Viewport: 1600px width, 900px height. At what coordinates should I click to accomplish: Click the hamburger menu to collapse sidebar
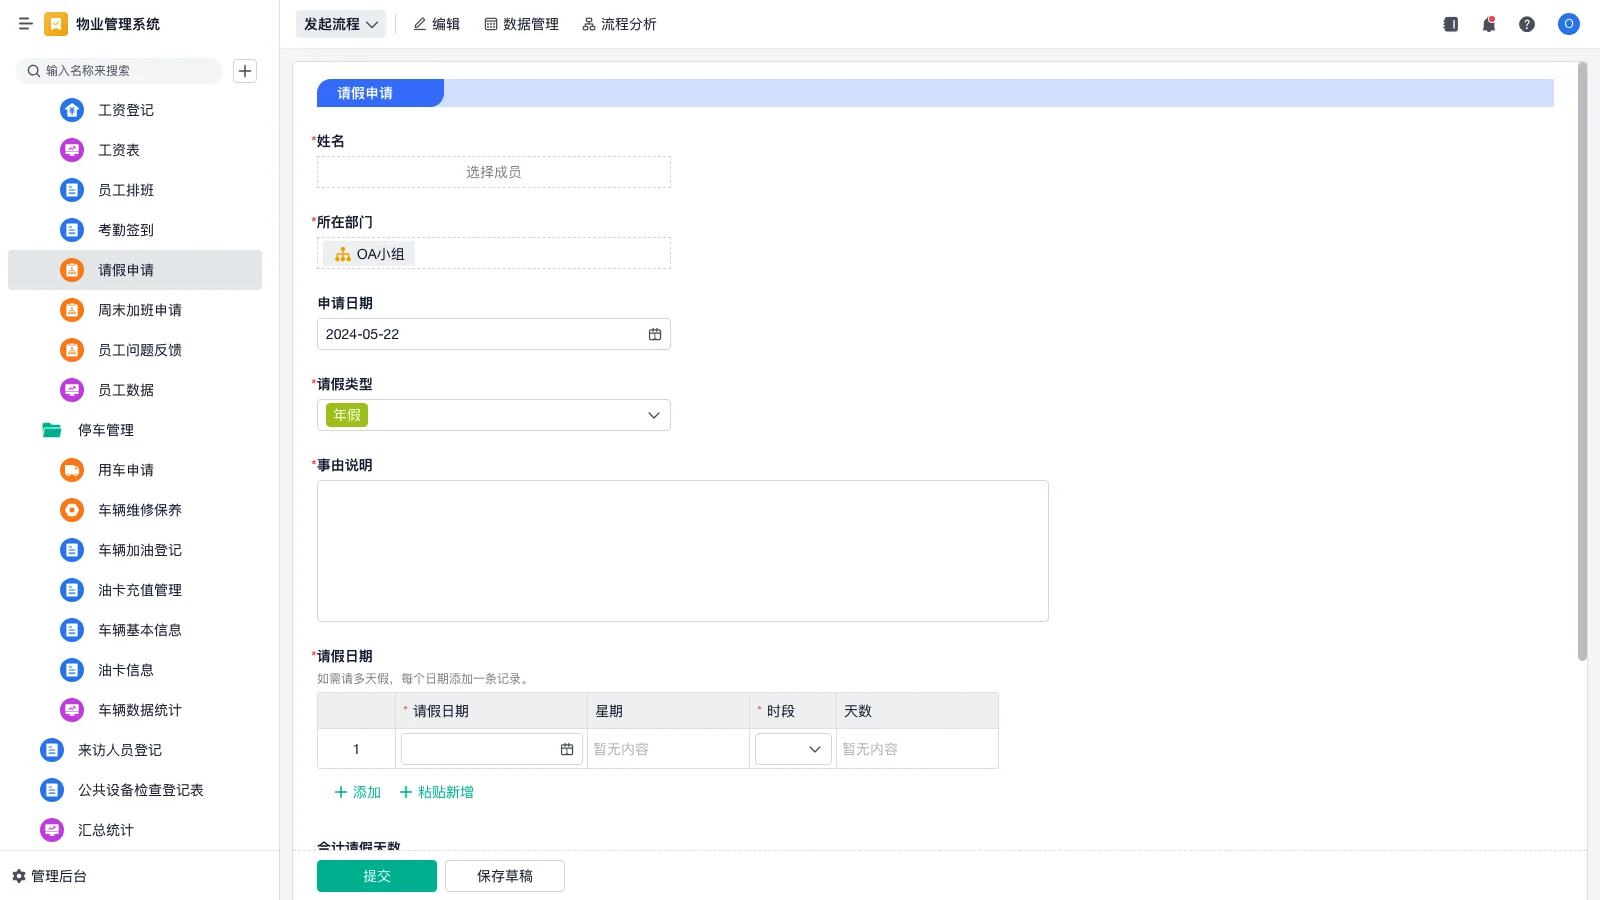[x=26, y=24]
